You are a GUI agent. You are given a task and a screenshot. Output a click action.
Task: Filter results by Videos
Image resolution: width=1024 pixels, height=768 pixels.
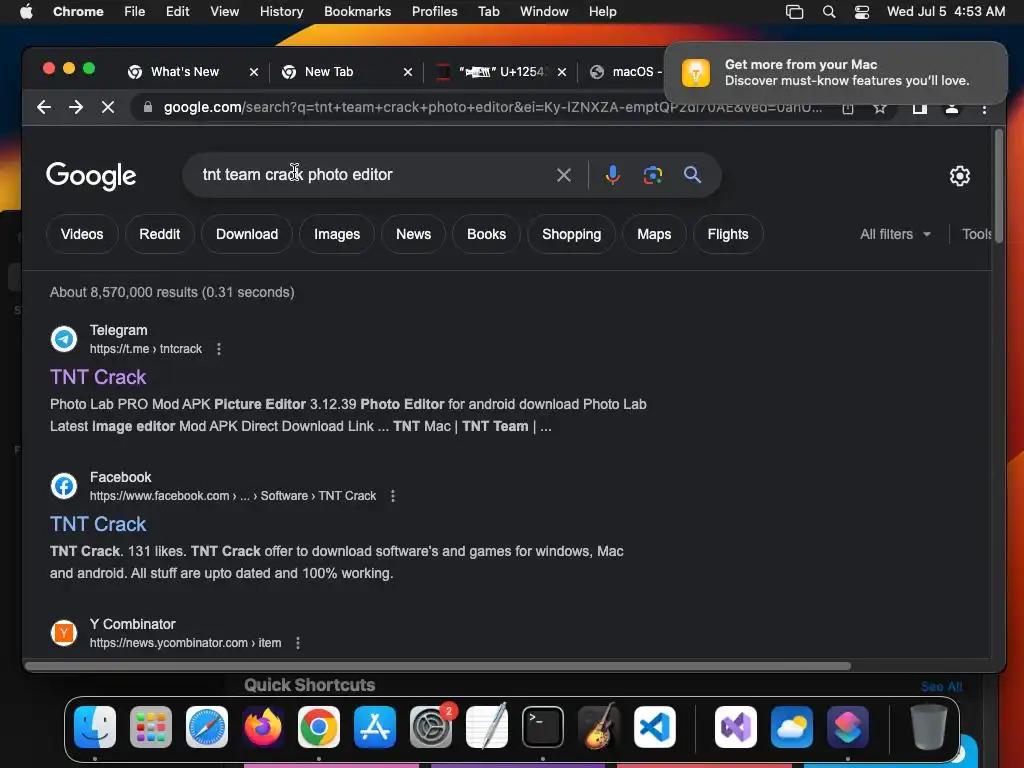coord(82,234)
